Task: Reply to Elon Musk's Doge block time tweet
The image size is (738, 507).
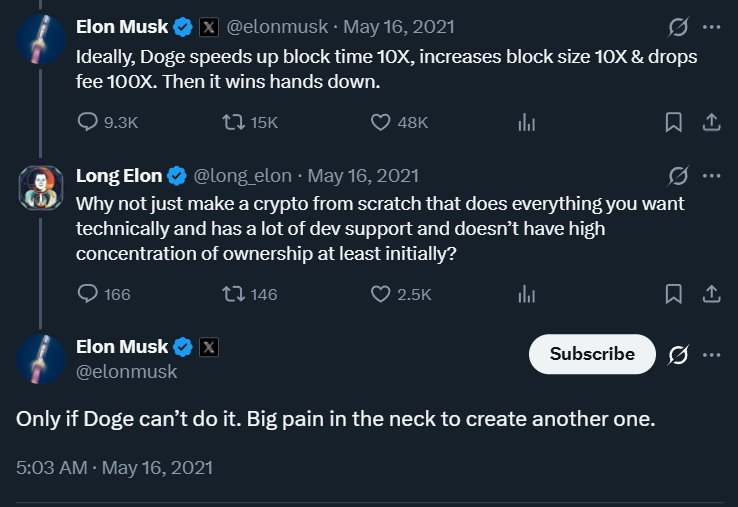Action: (88, 122)
